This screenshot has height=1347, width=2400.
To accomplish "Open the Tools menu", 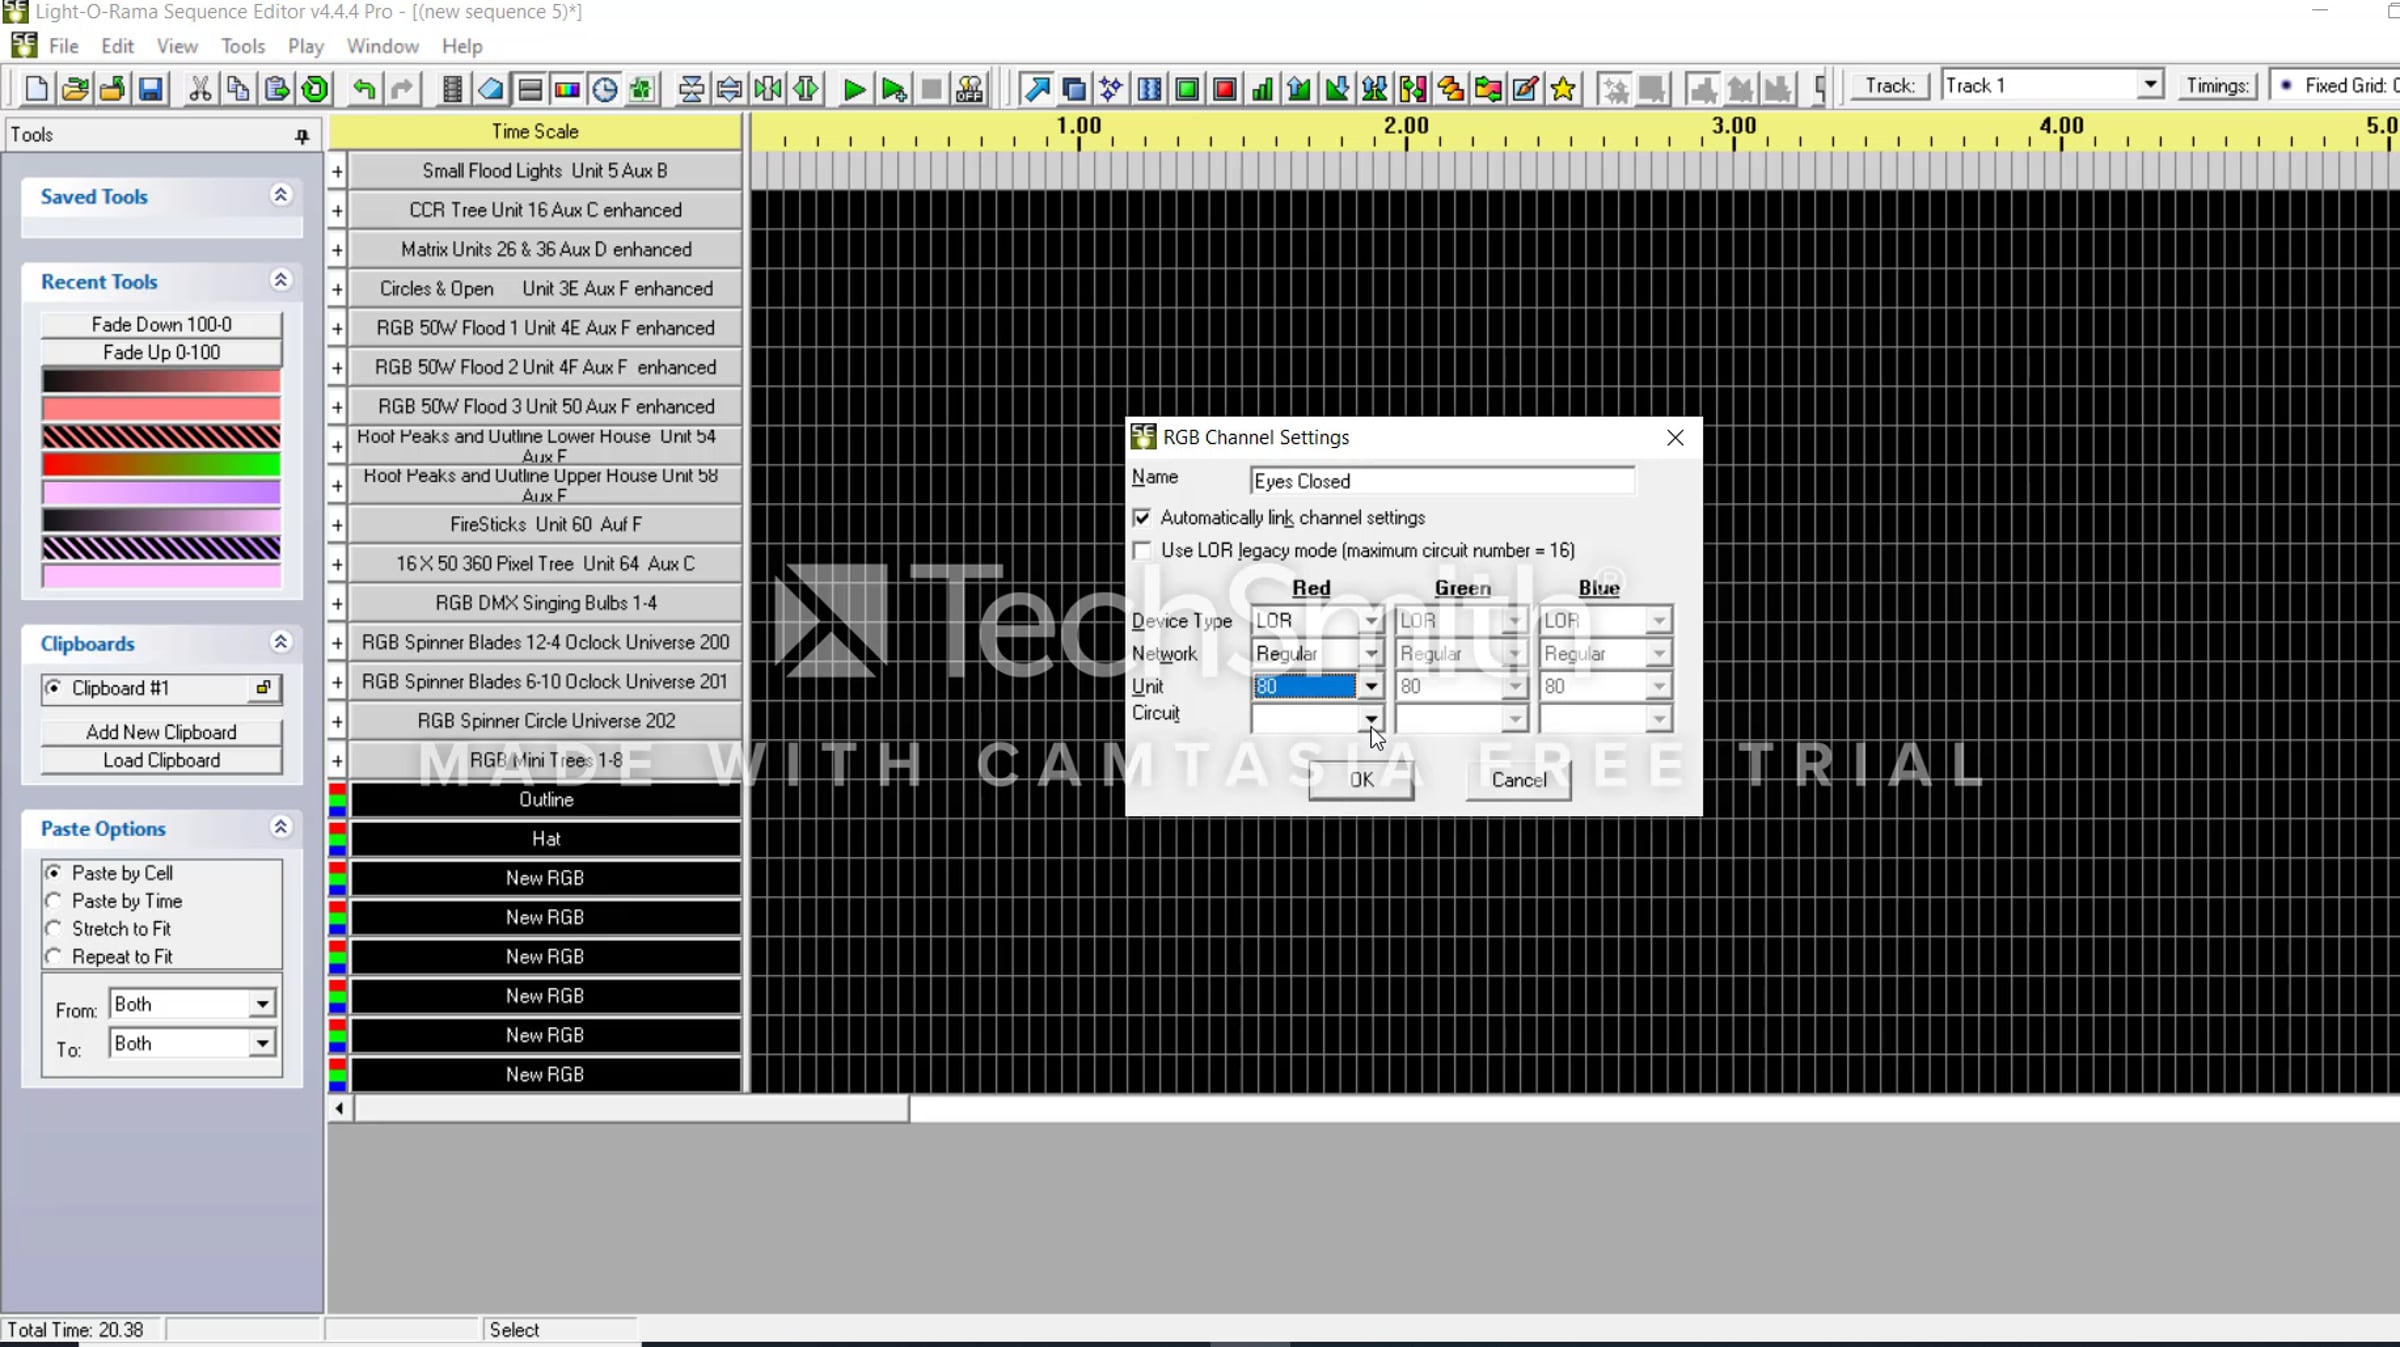I will [242, 46].
